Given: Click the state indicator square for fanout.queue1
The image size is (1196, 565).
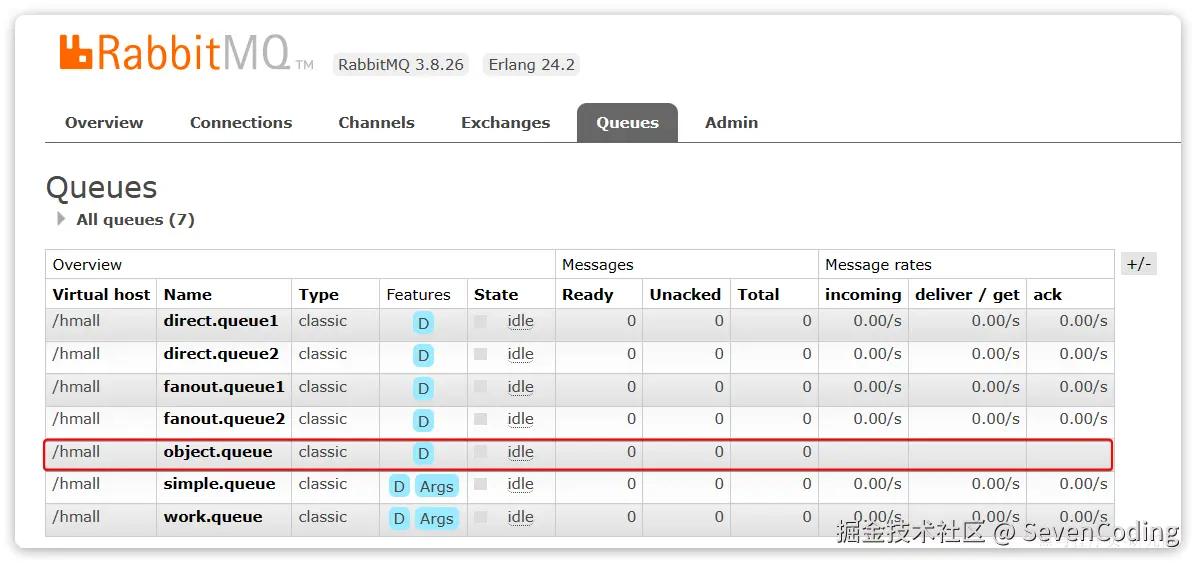Looking at the screenshot, I should coord(481,387).
